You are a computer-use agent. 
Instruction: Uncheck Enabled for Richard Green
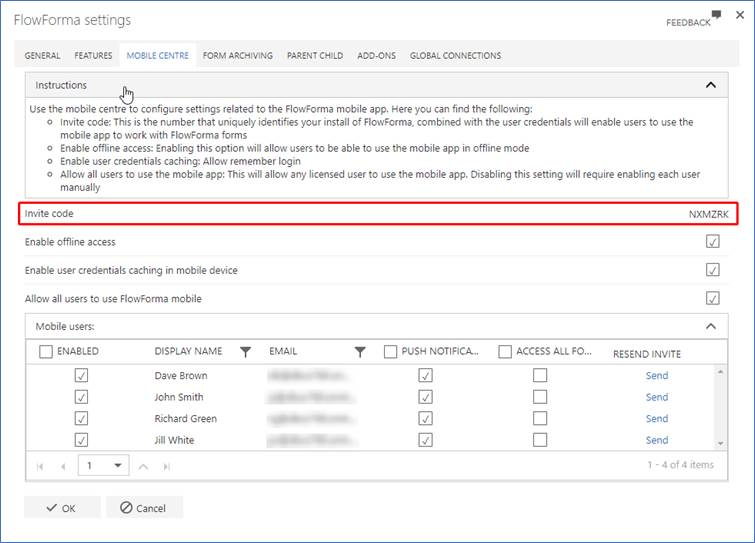pos(81,418)
